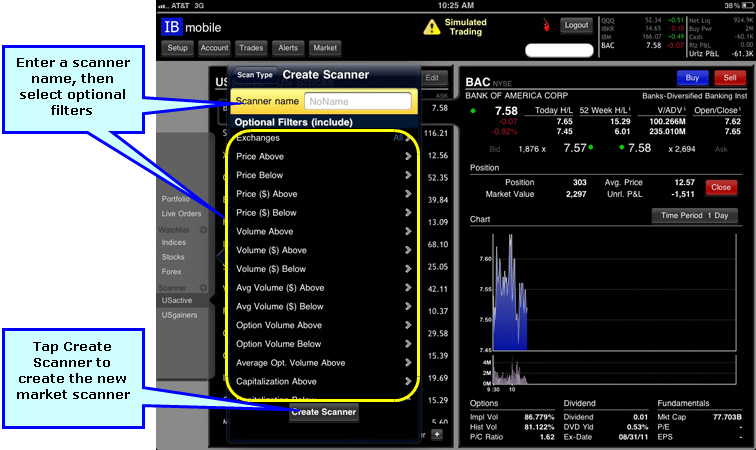
Task: Expand the Average Opt. Volume Above filter
Action: point(323,363)
